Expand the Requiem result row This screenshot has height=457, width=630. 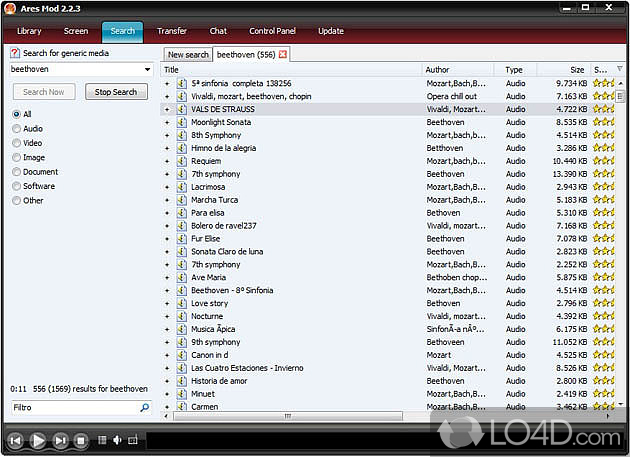point(168,161)
